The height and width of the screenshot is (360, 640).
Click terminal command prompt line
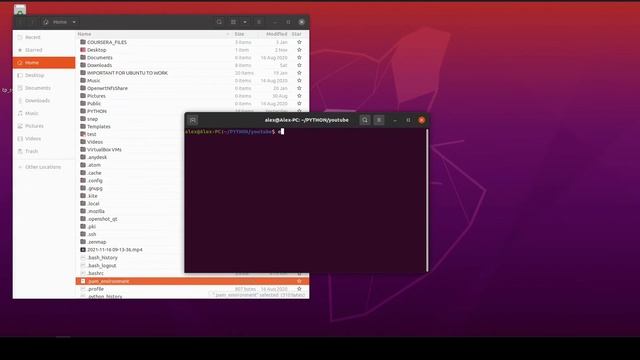click(234, 131)
